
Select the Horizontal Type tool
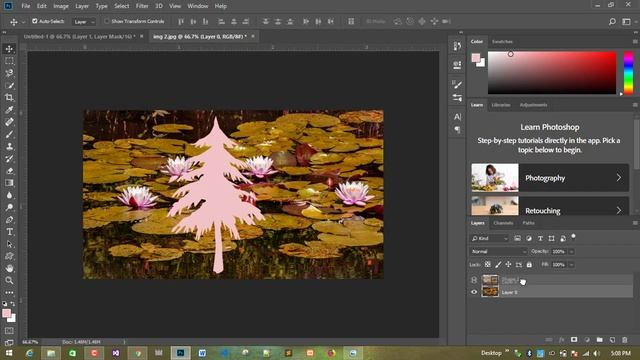pos(9,232)
